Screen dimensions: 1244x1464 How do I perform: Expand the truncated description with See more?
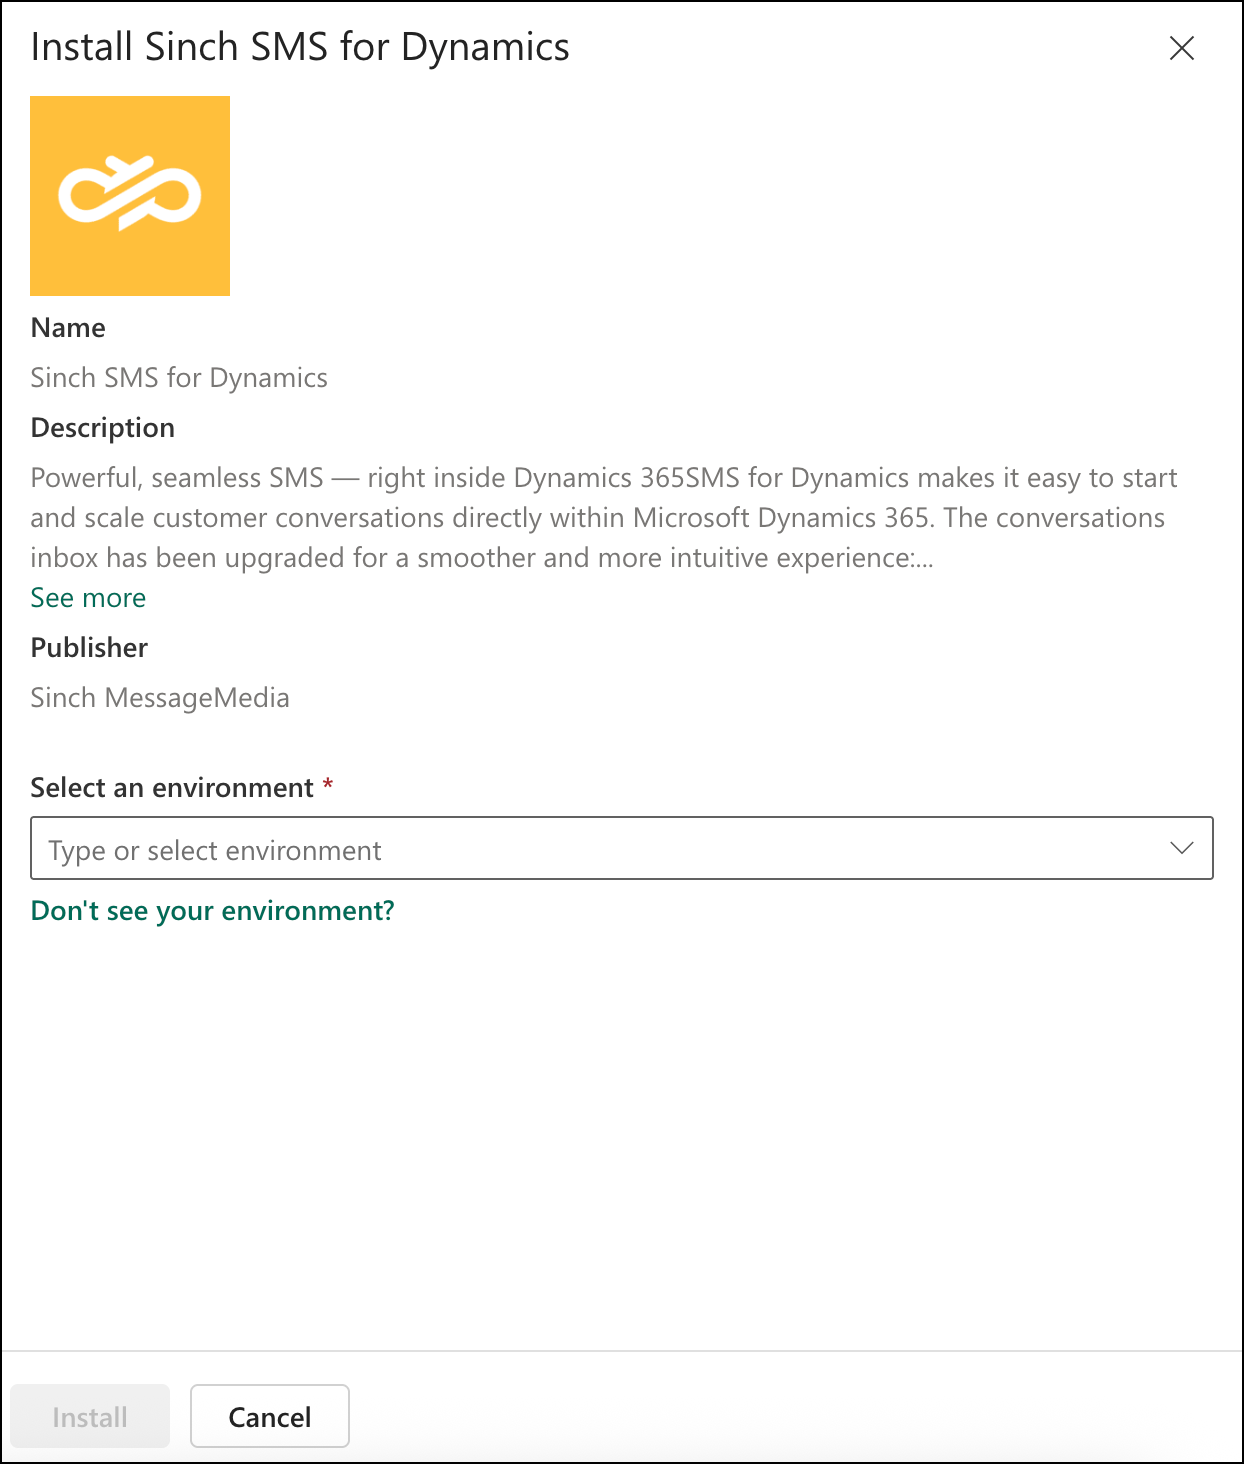tap(88, 597)
